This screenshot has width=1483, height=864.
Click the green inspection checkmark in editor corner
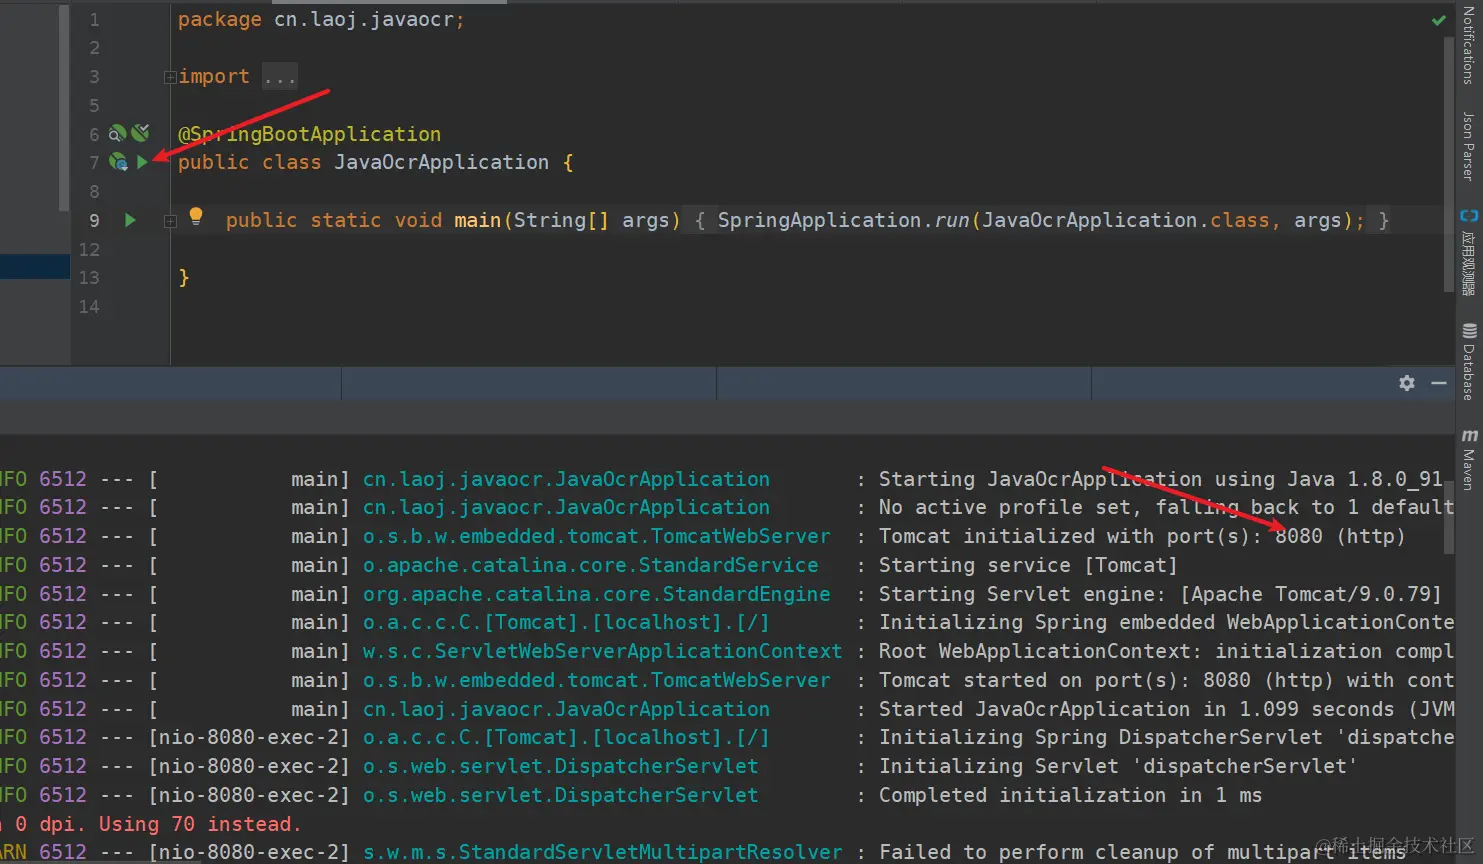pos(1438,20)
